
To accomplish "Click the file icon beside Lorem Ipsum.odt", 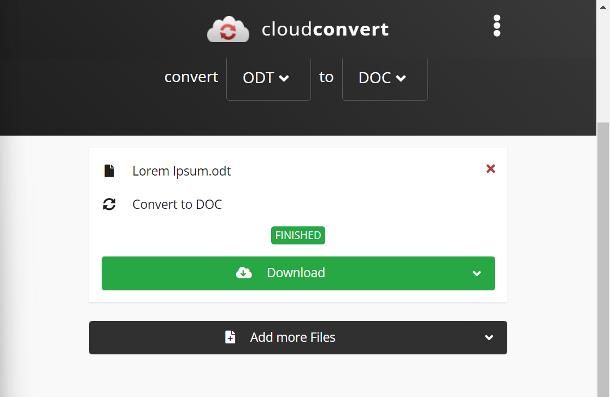I will point(109,170).
